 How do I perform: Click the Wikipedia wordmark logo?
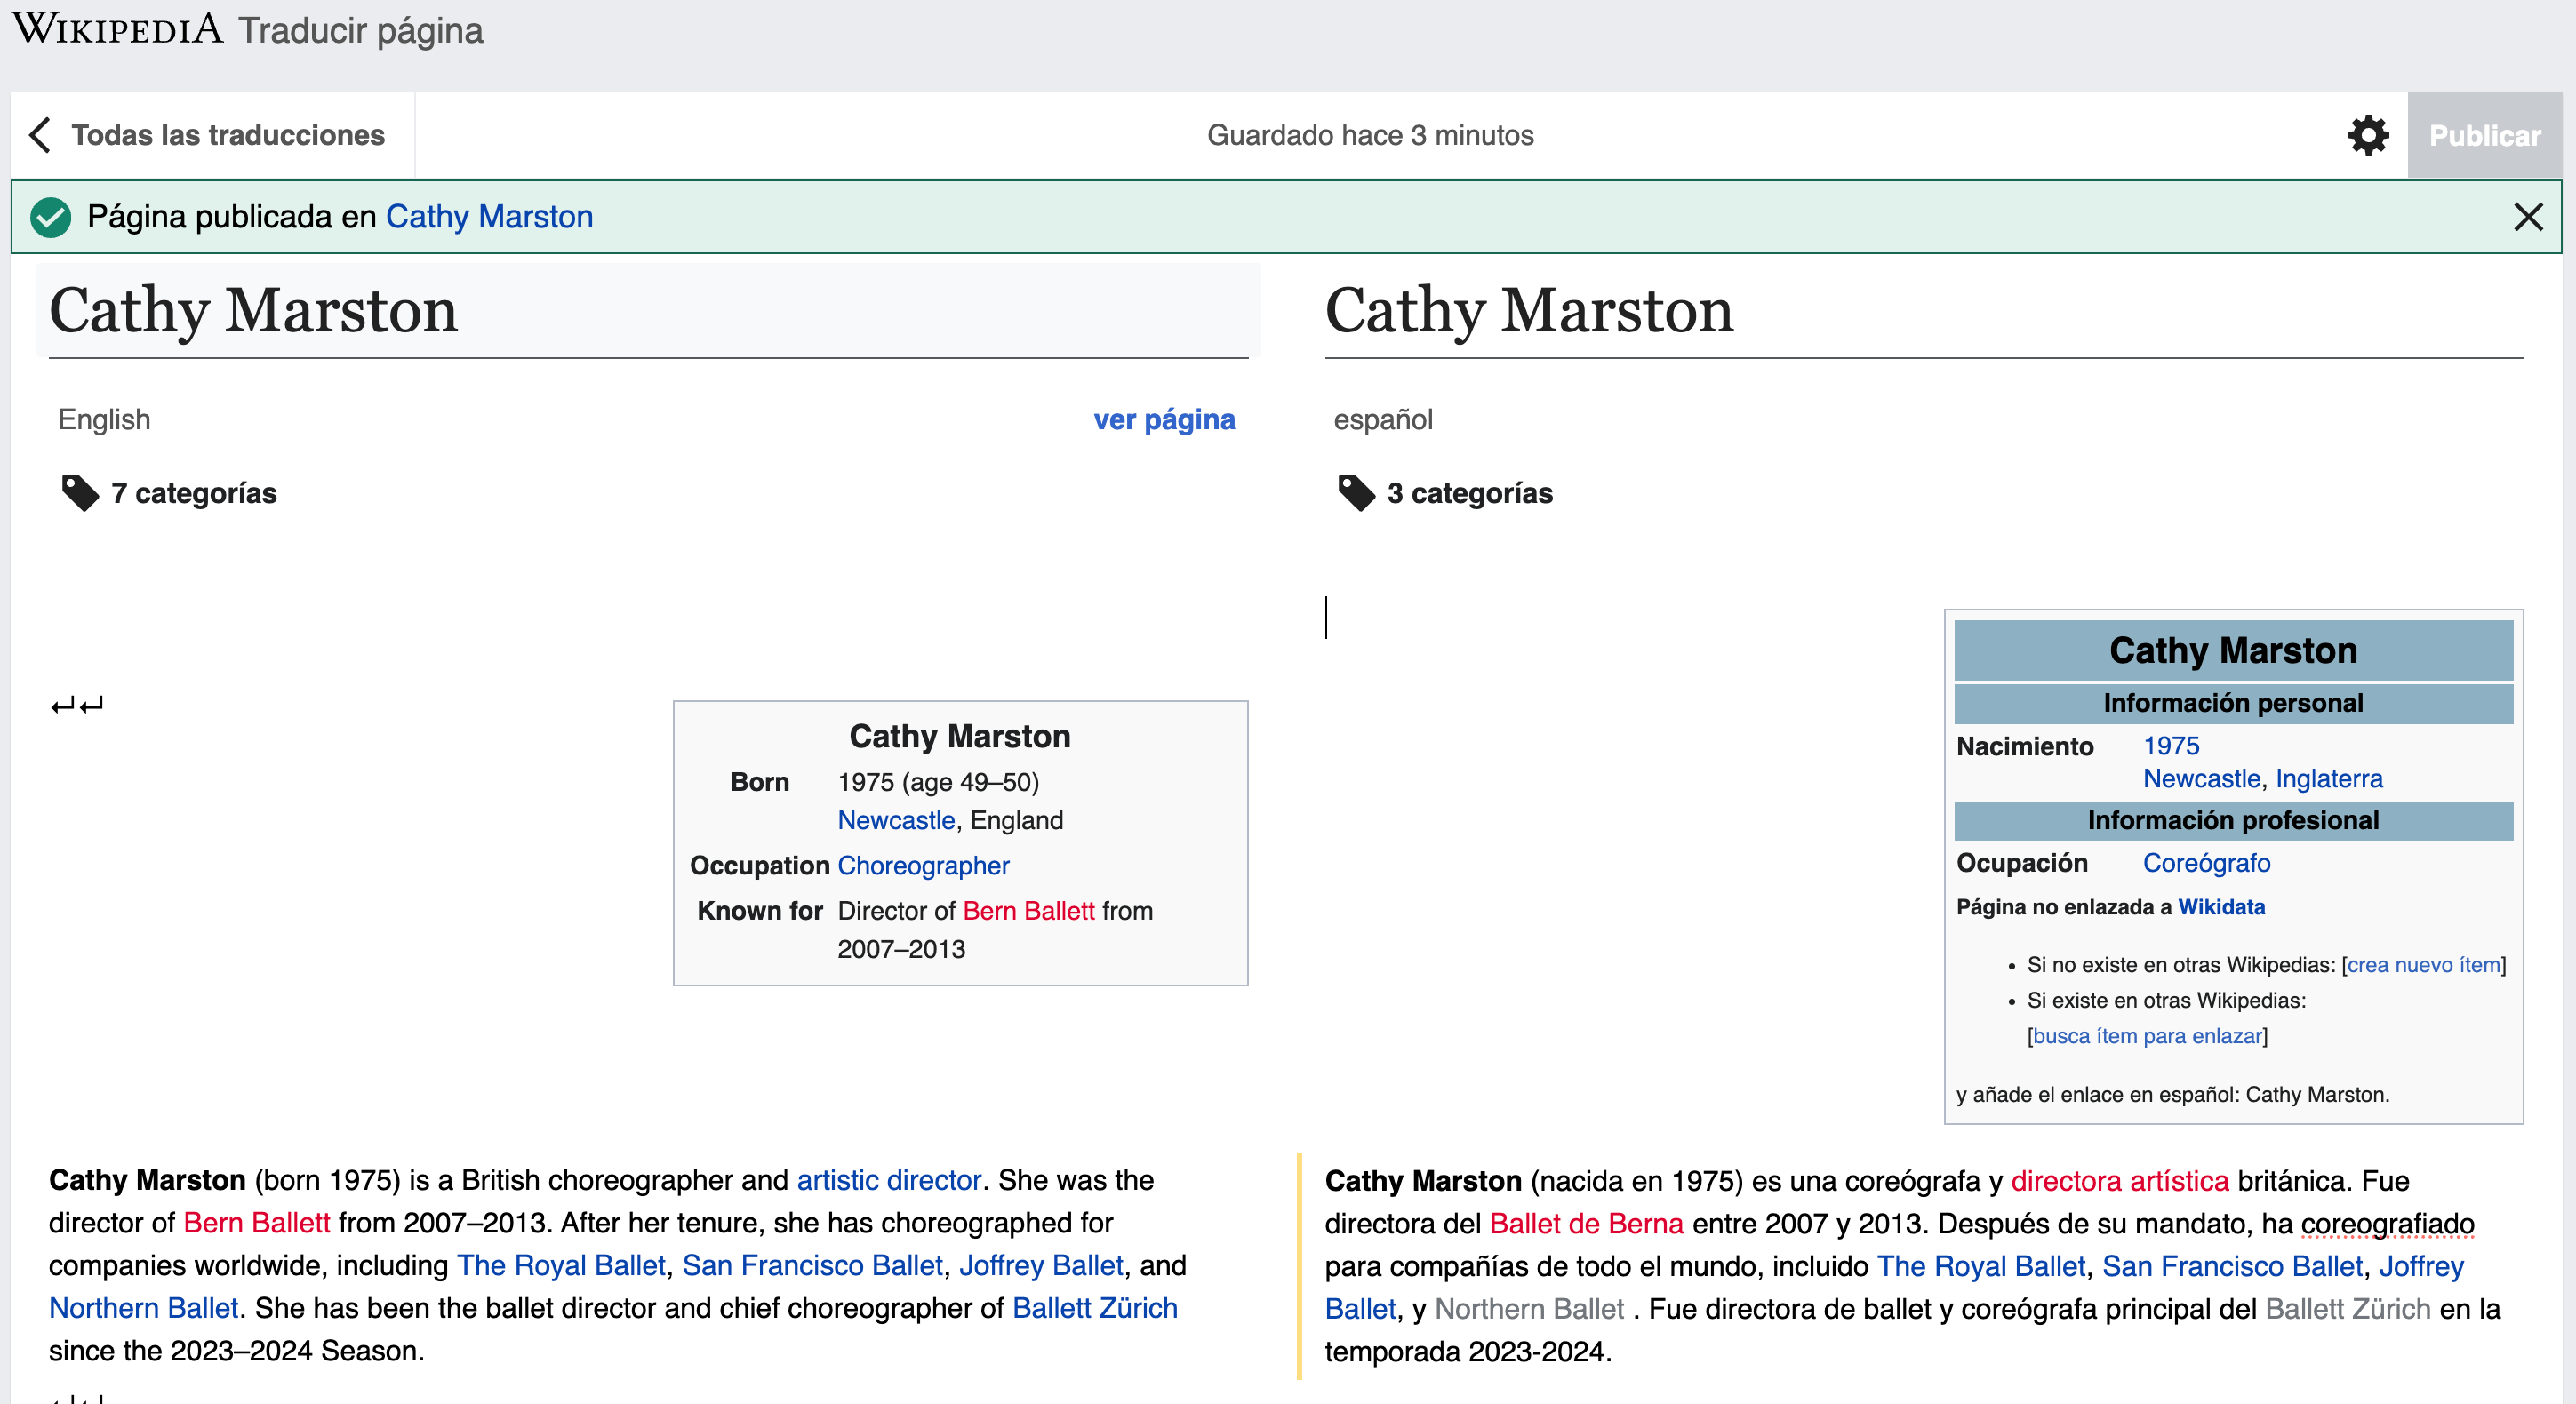click(118, 29)
